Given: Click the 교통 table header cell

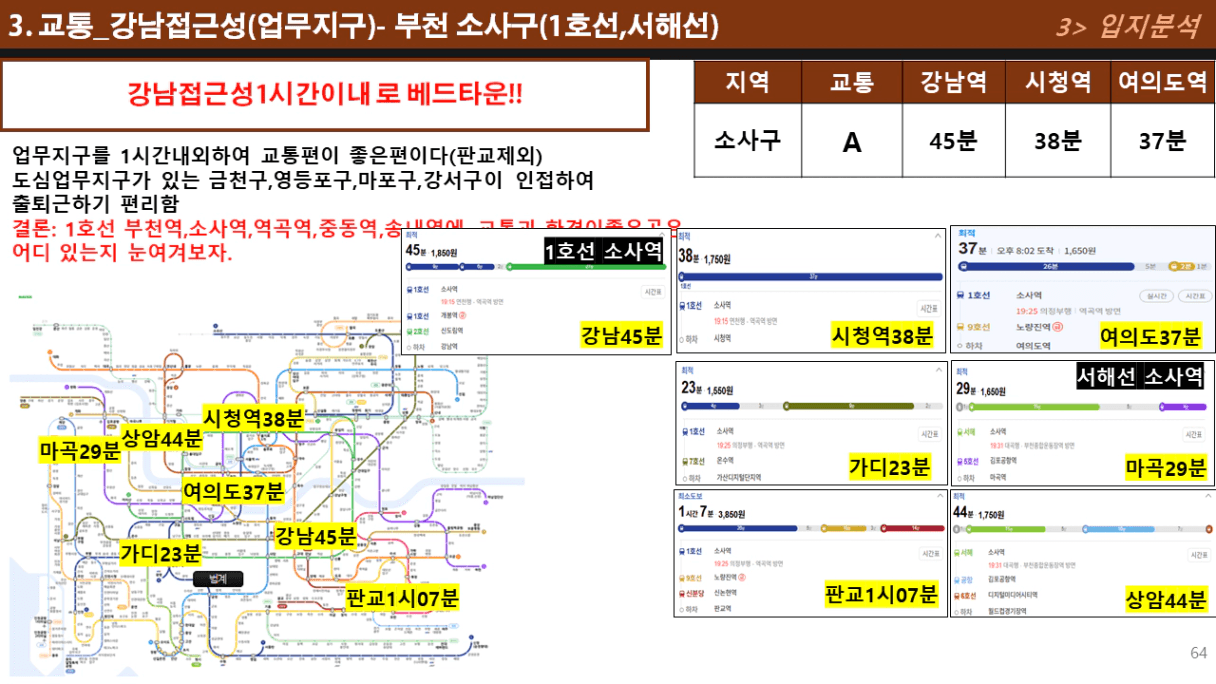Looking at the screenshot, I should click(x=851, y=81).
